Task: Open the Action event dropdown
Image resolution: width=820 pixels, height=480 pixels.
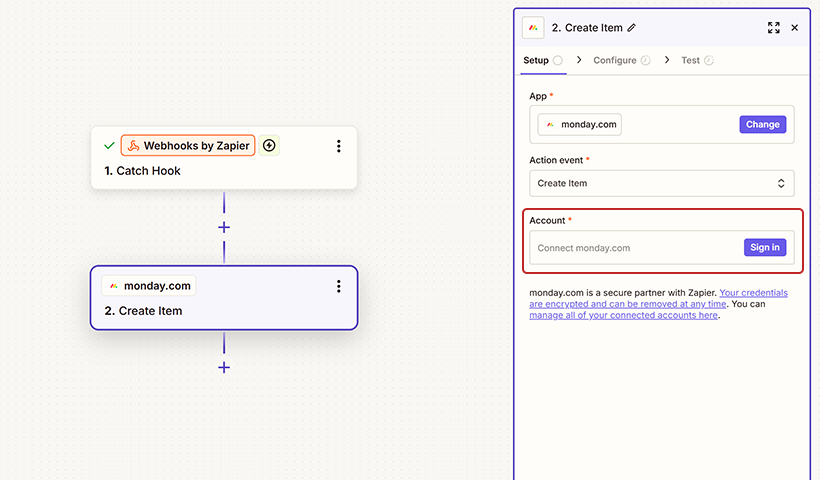Action: (661, 183)
